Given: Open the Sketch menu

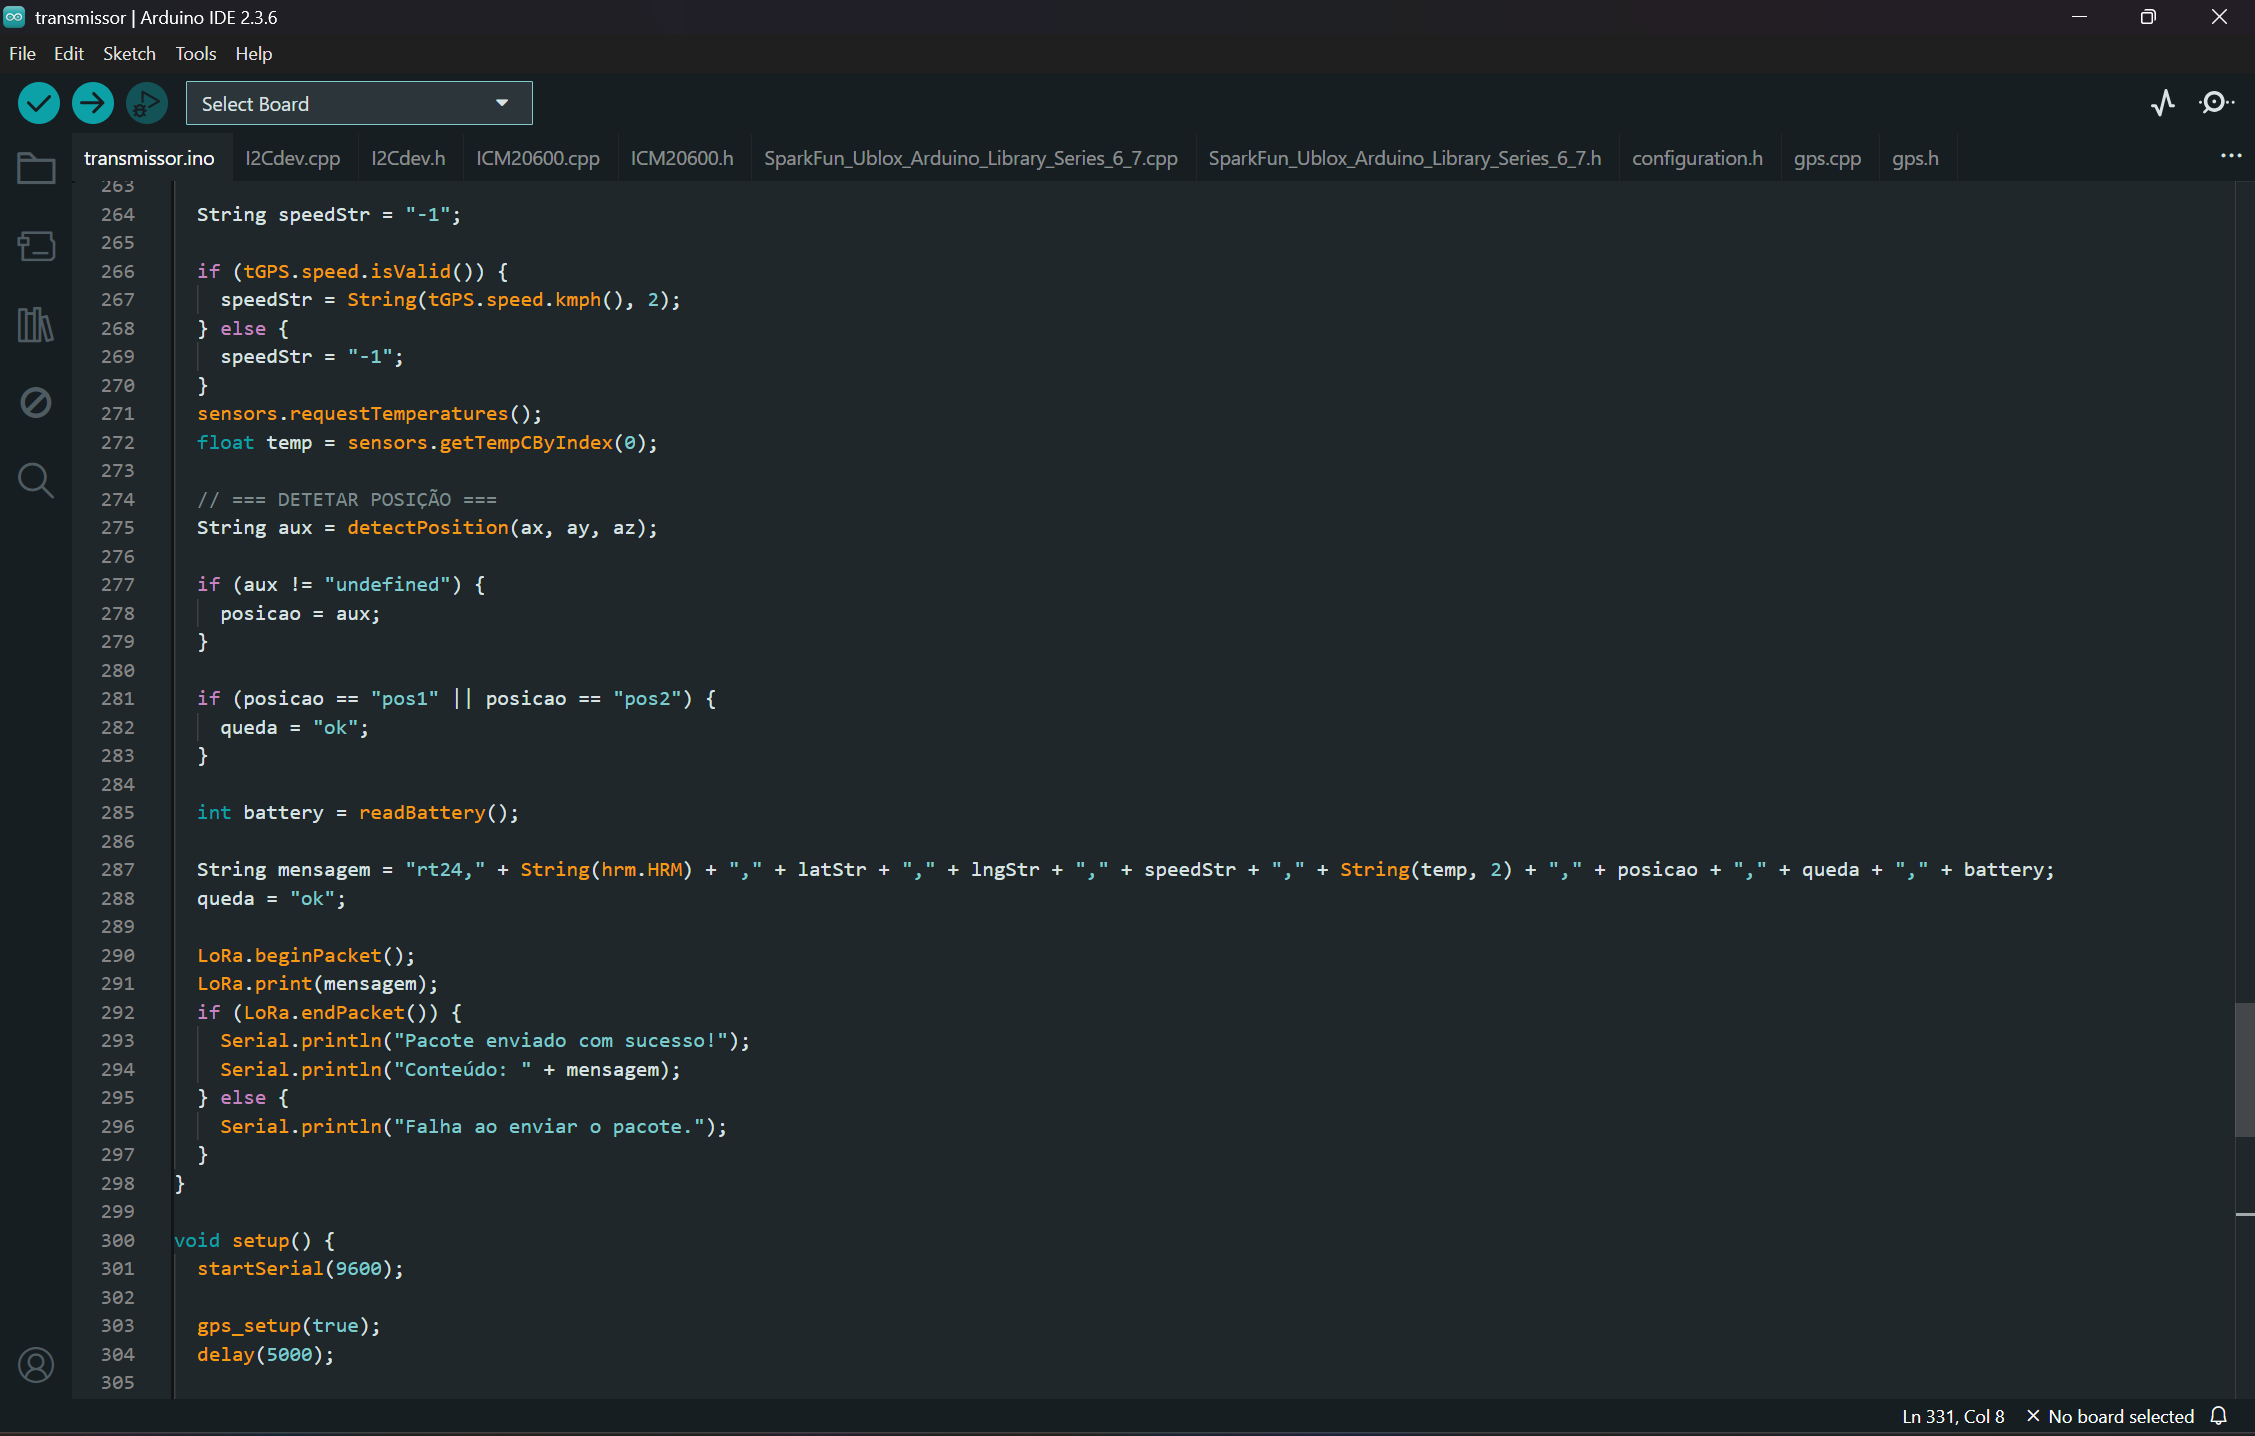Looking at the screenshot, I should click(x=129, y=54).
